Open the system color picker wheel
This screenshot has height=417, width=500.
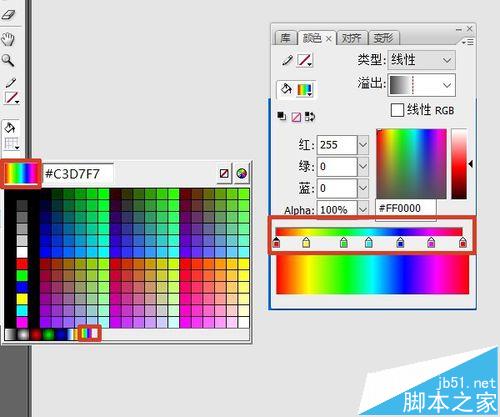coord(242,173)
